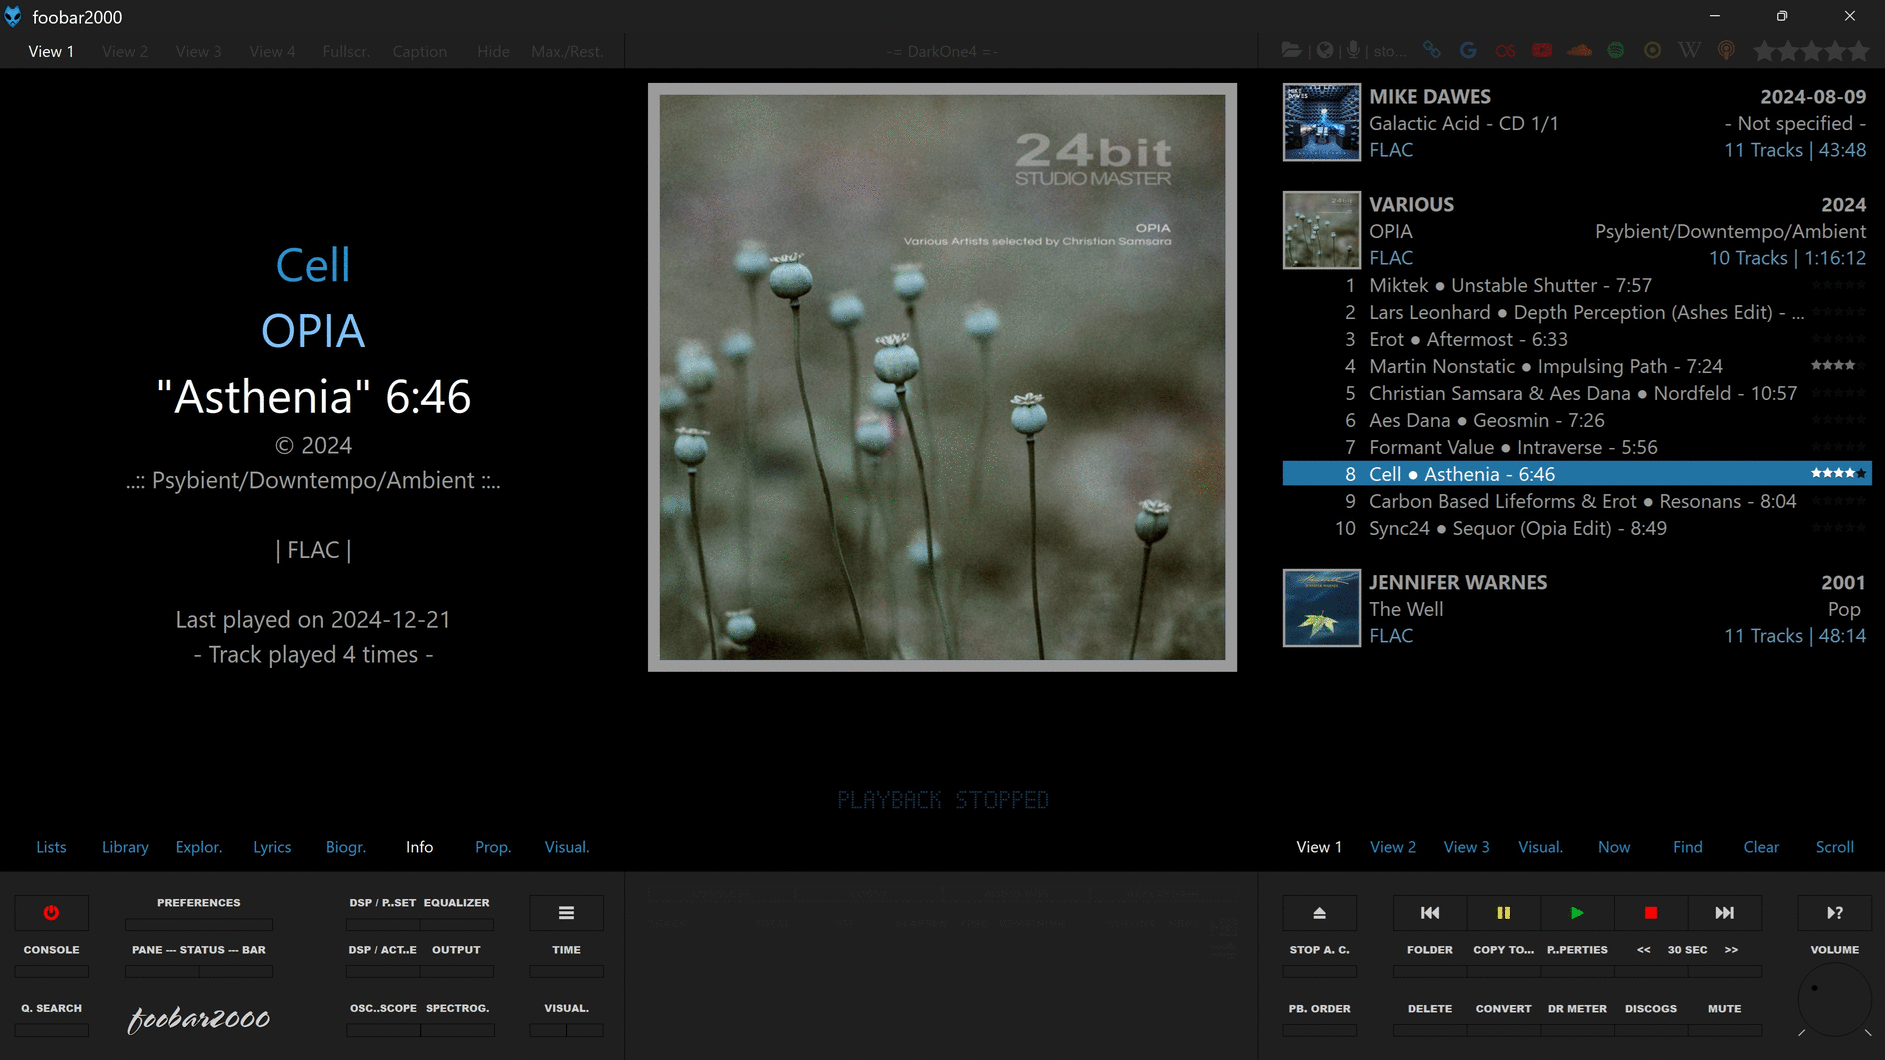The width and height of the screenshot is (1885, 1060).
Task: Click the volume knob
Action: coord(1834,1001)
